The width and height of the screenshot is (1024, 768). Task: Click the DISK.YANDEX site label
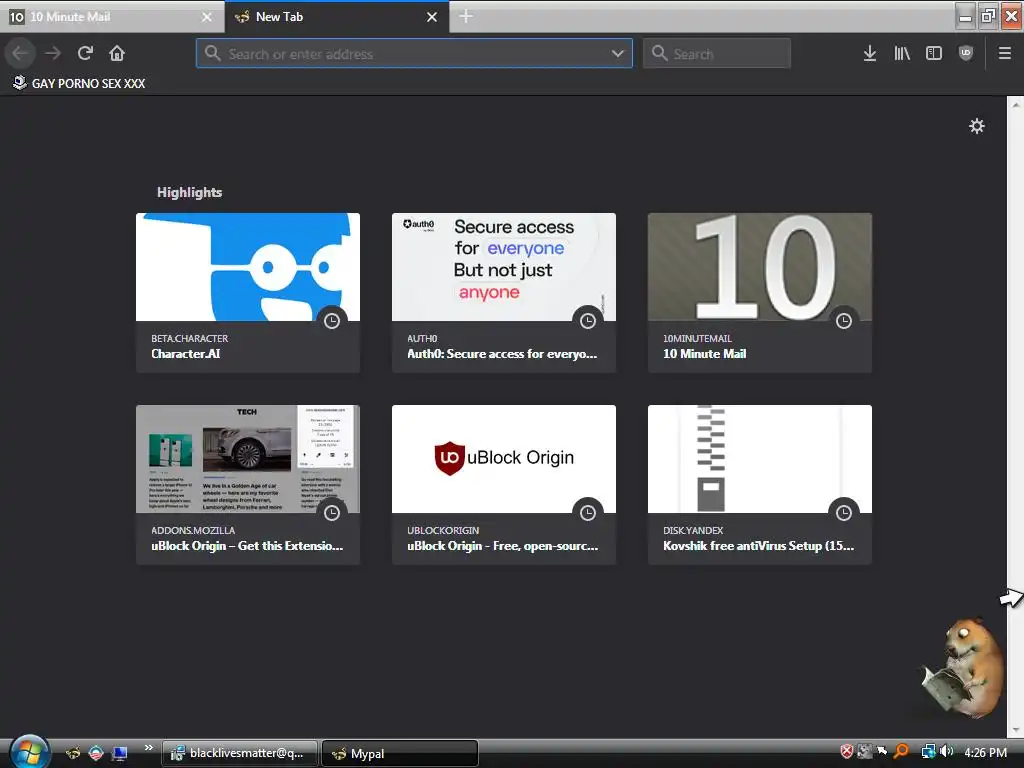pyautogui.click(x=693, y=530)
